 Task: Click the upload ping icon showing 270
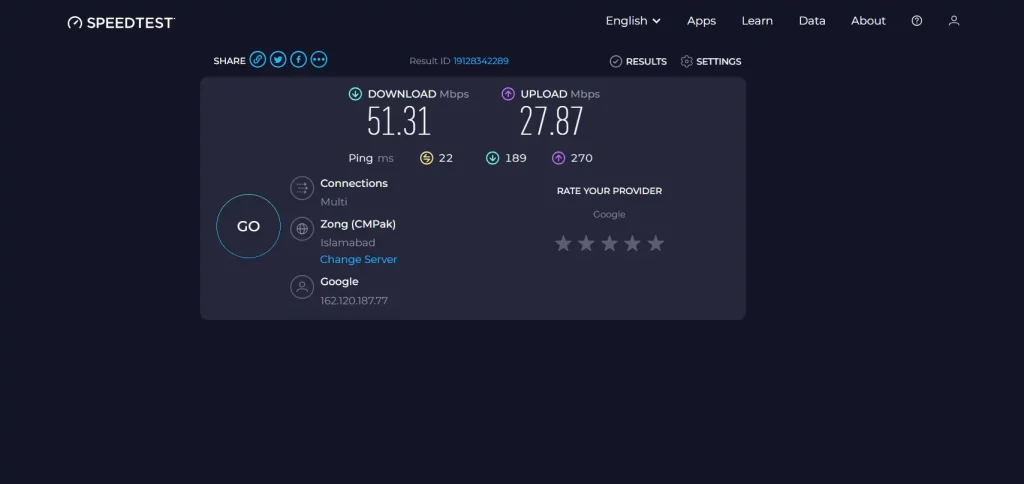558,158
